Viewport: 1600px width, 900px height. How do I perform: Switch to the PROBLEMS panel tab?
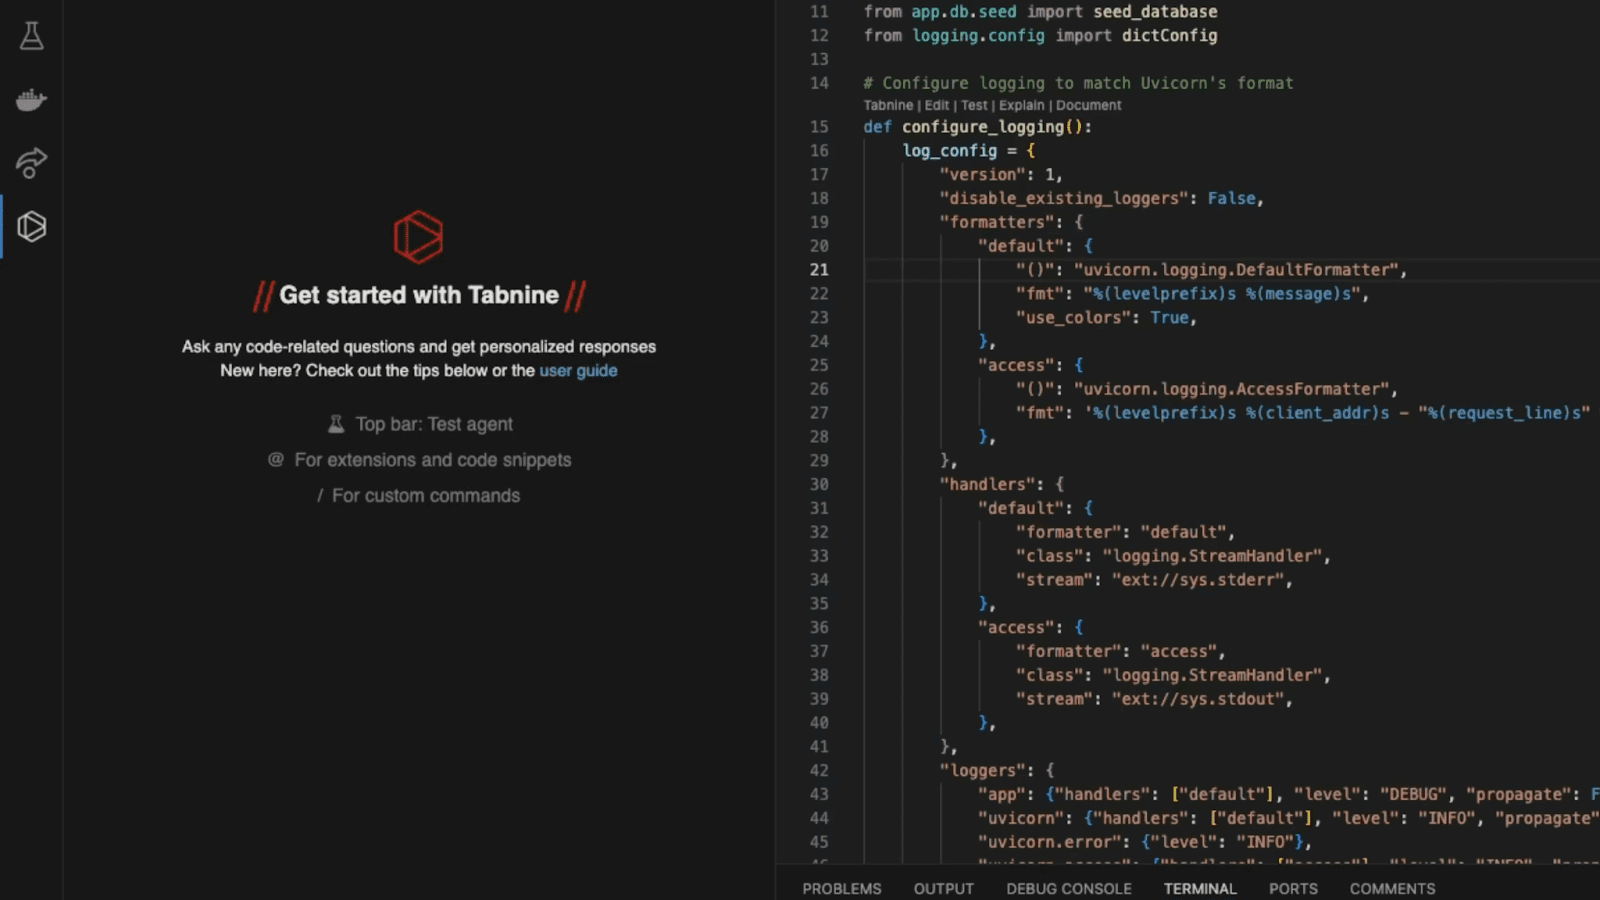pyautogui.click(x=842, y=889)
